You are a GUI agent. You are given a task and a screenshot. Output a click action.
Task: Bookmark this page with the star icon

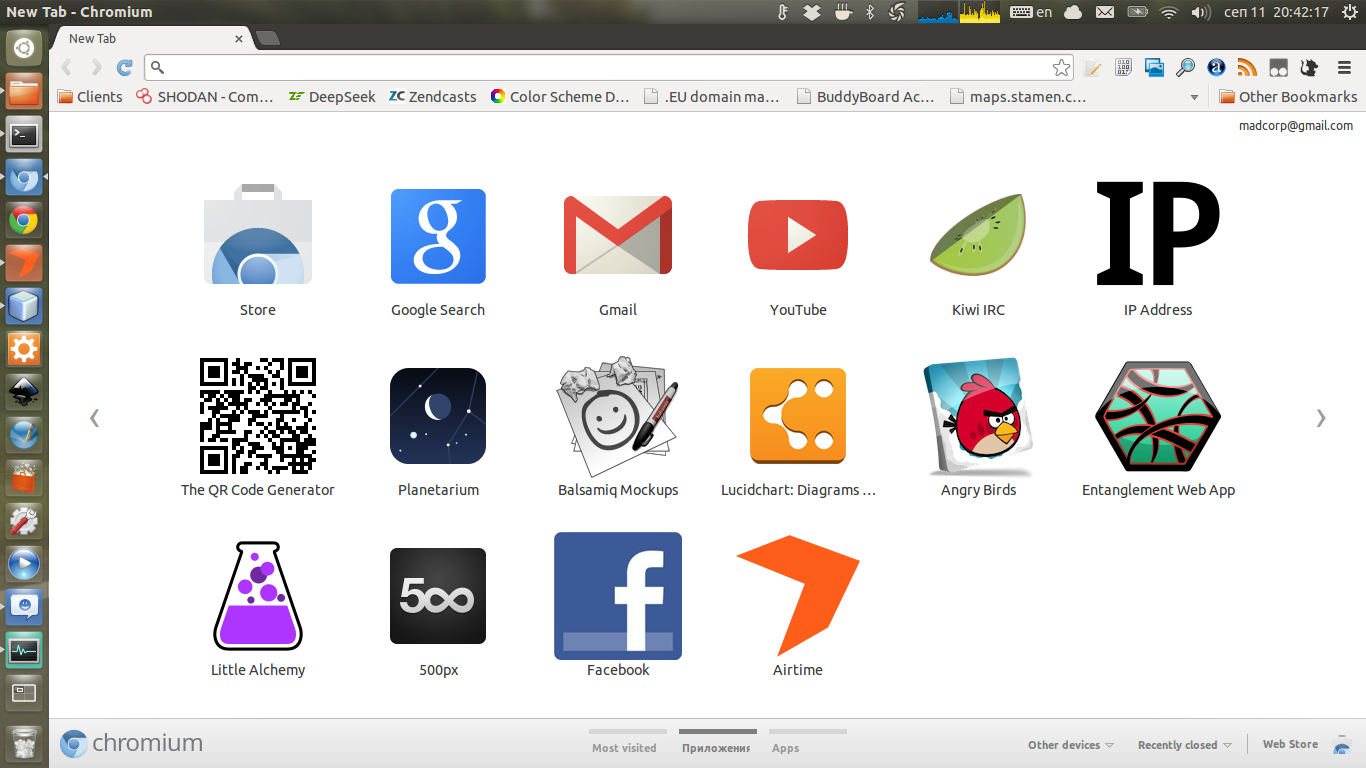click(x=1061, y=68)
